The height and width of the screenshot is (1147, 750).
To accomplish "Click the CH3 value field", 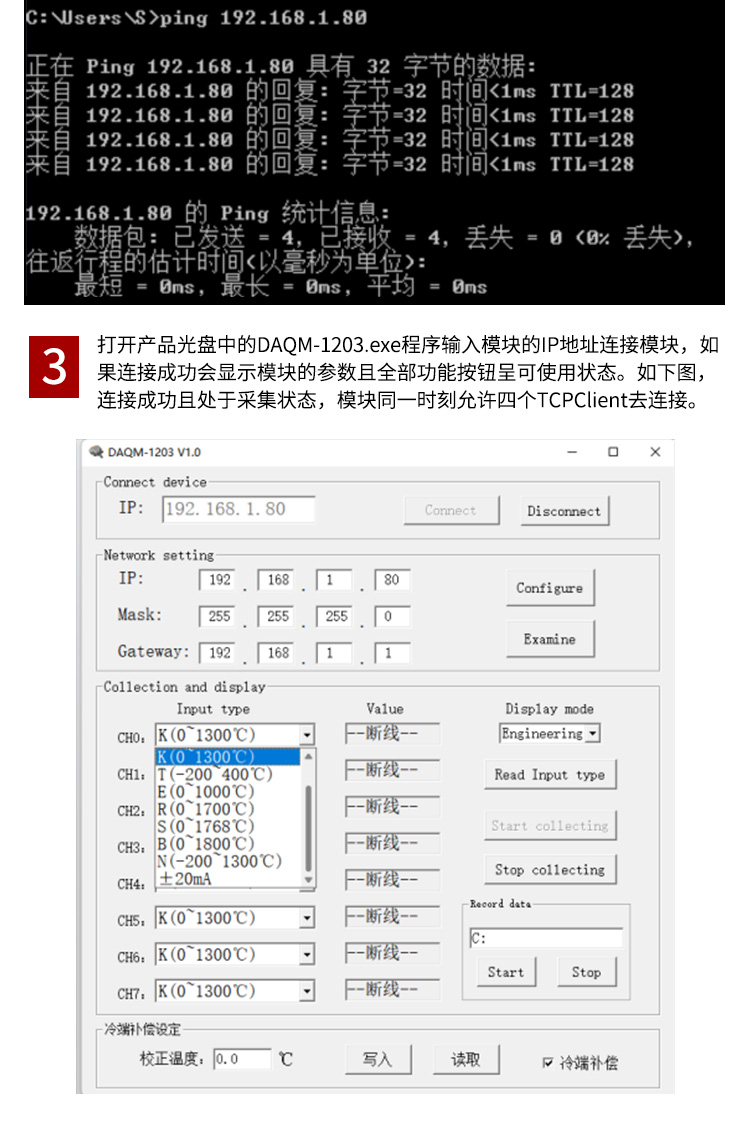I will [x=392, y=843].
